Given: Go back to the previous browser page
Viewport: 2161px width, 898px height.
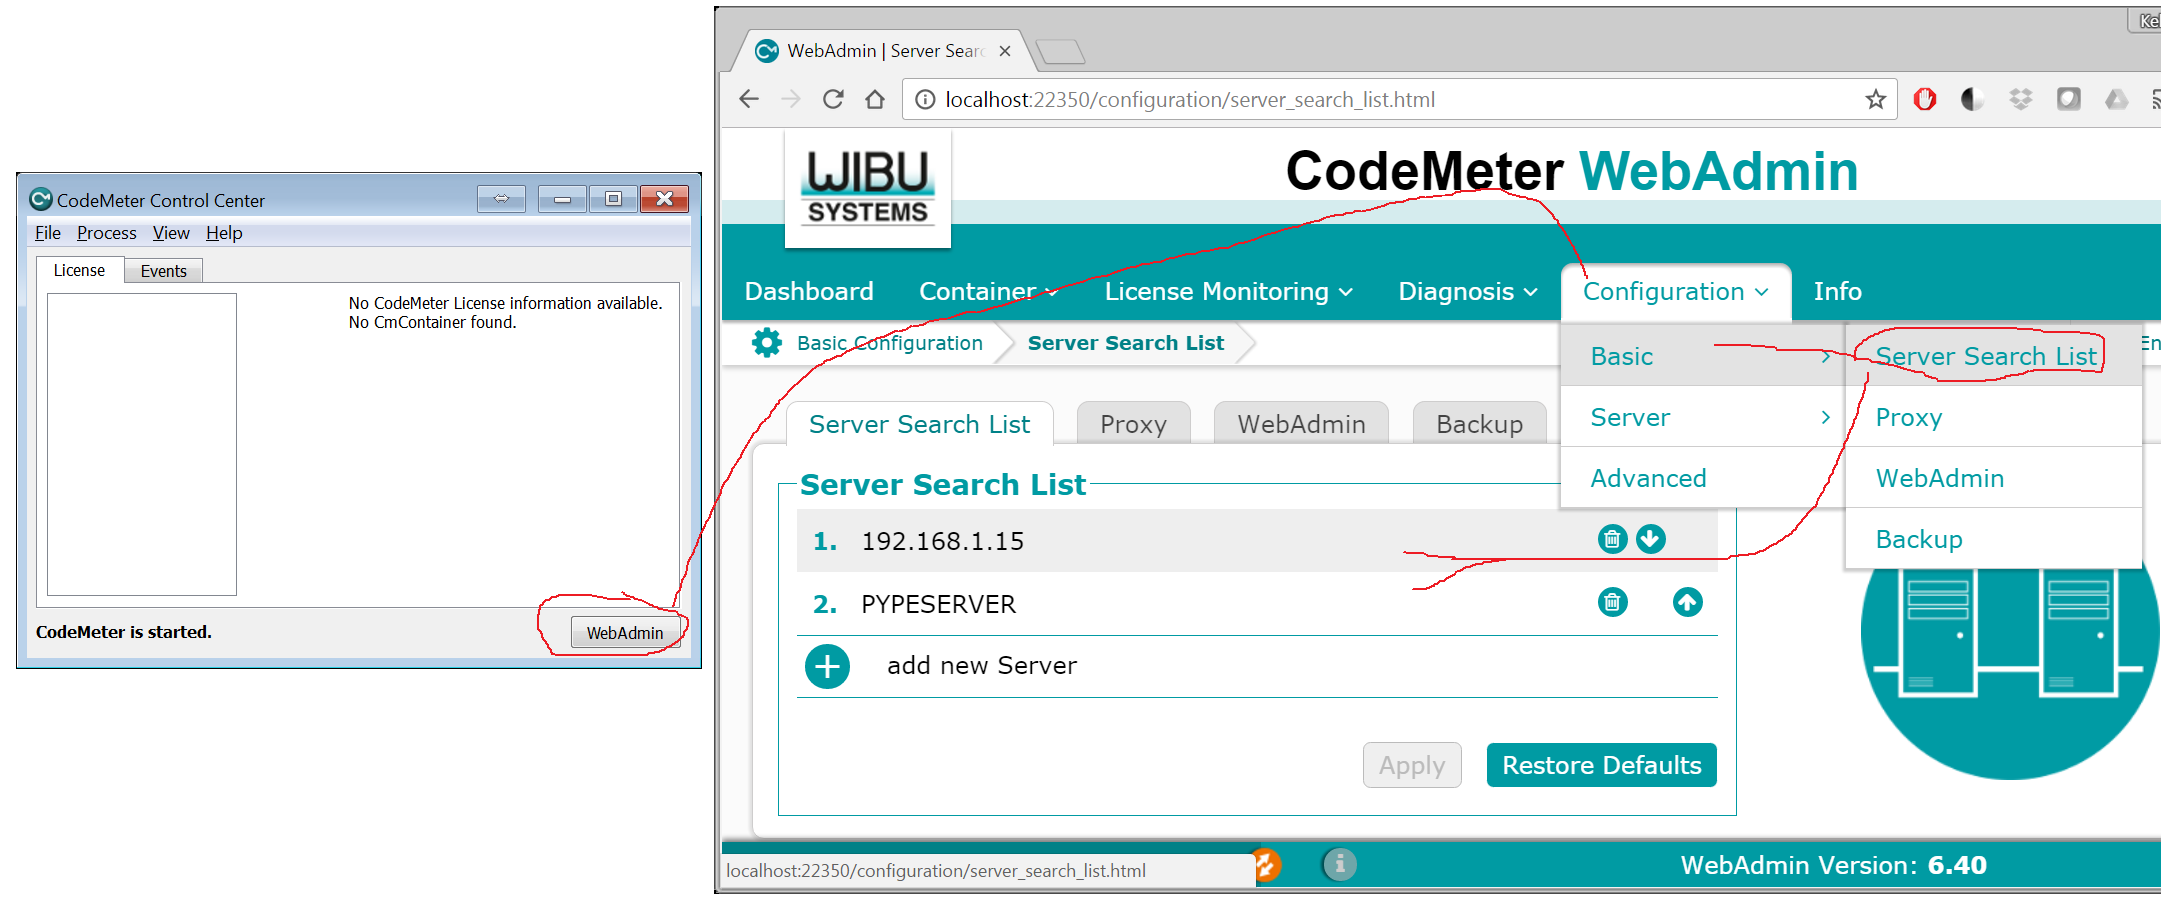Looking at the screenshot, I should click(x=749, y=99).
